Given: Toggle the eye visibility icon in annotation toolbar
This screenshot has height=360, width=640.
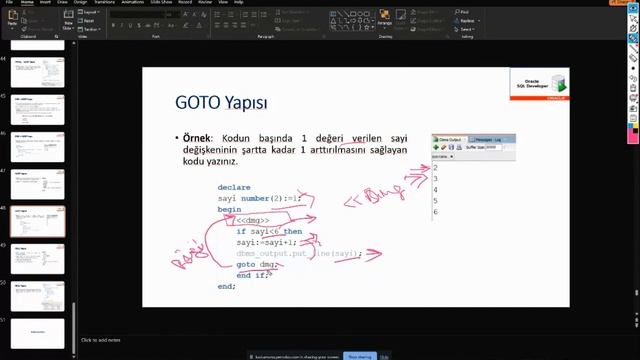Looking at the screenshot, I should 633,8.
